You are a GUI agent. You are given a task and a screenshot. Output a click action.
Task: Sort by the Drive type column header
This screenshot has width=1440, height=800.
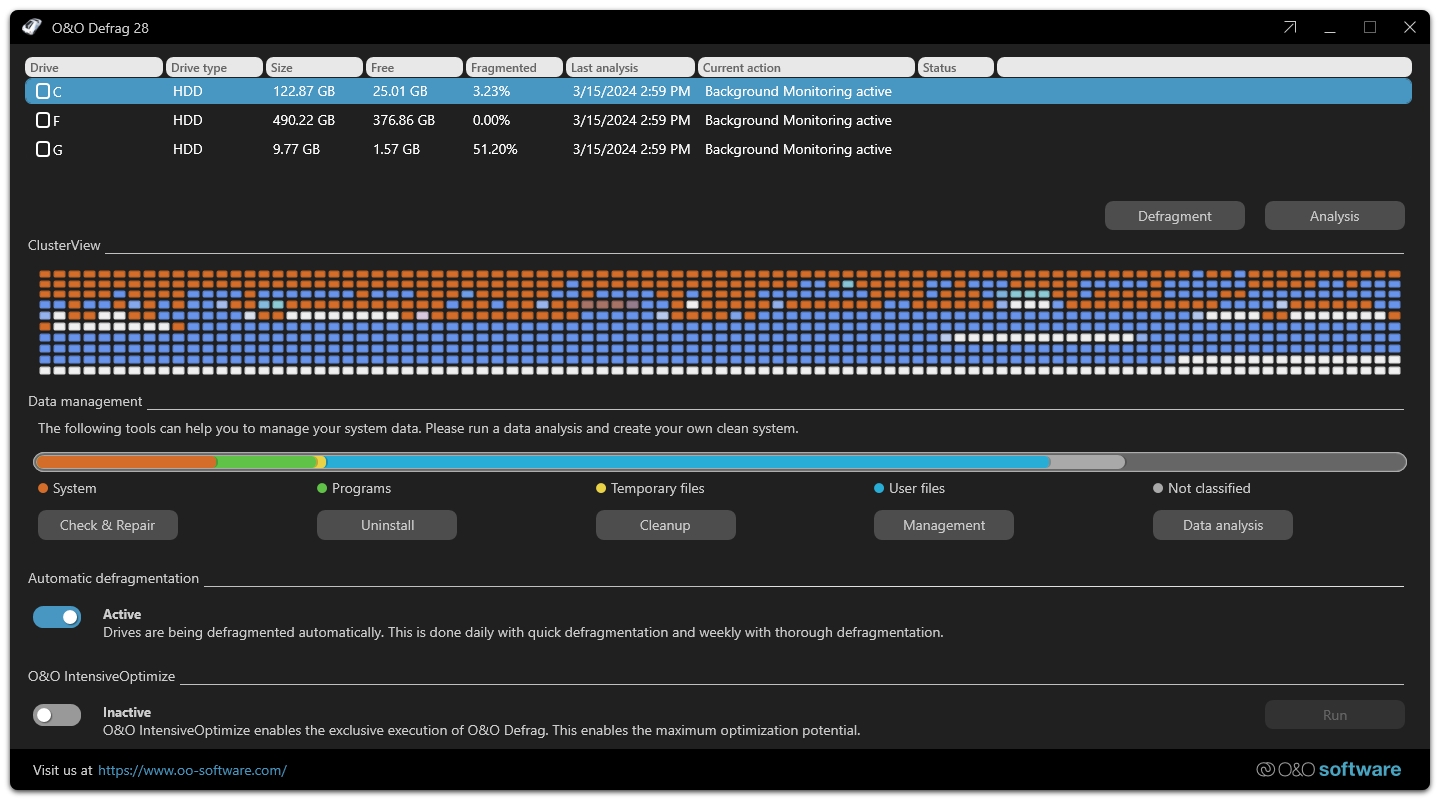point(215,67)
